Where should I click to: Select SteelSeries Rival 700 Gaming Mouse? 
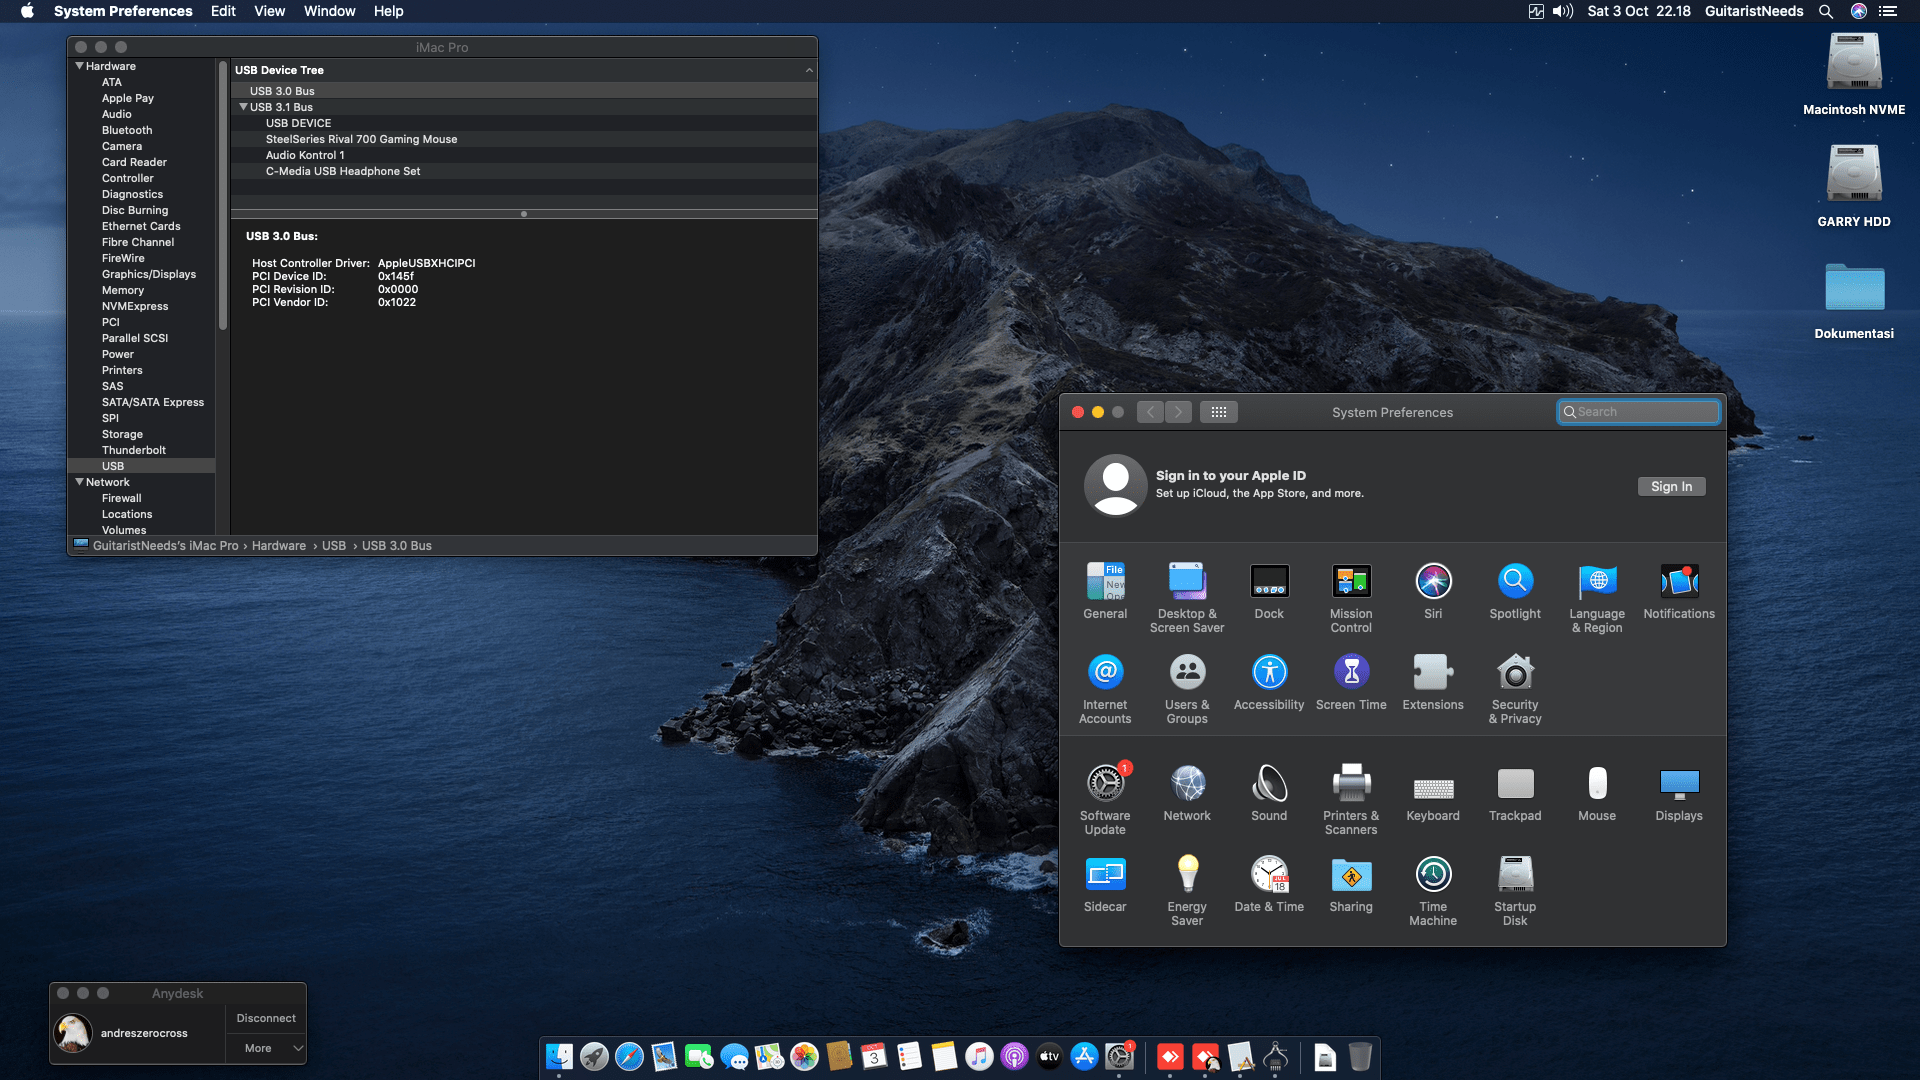tap(524, 139)
